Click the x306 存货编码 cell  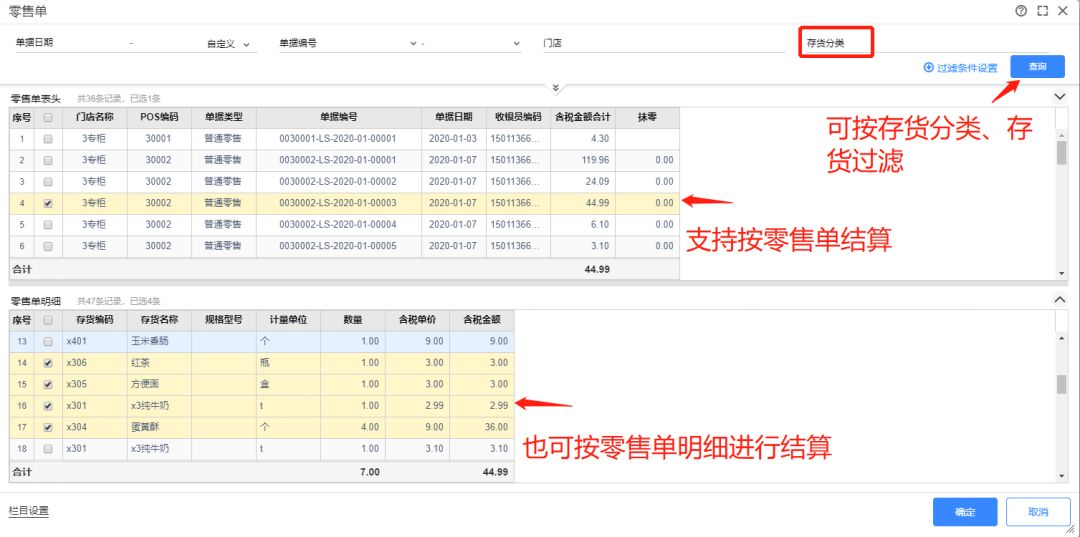point(95,364)
